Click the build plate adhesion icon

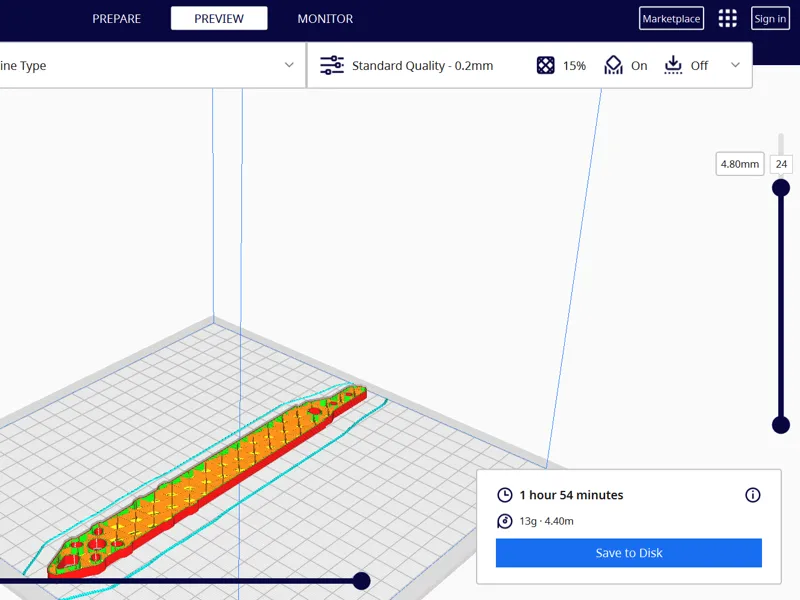(x=673, y=65)
